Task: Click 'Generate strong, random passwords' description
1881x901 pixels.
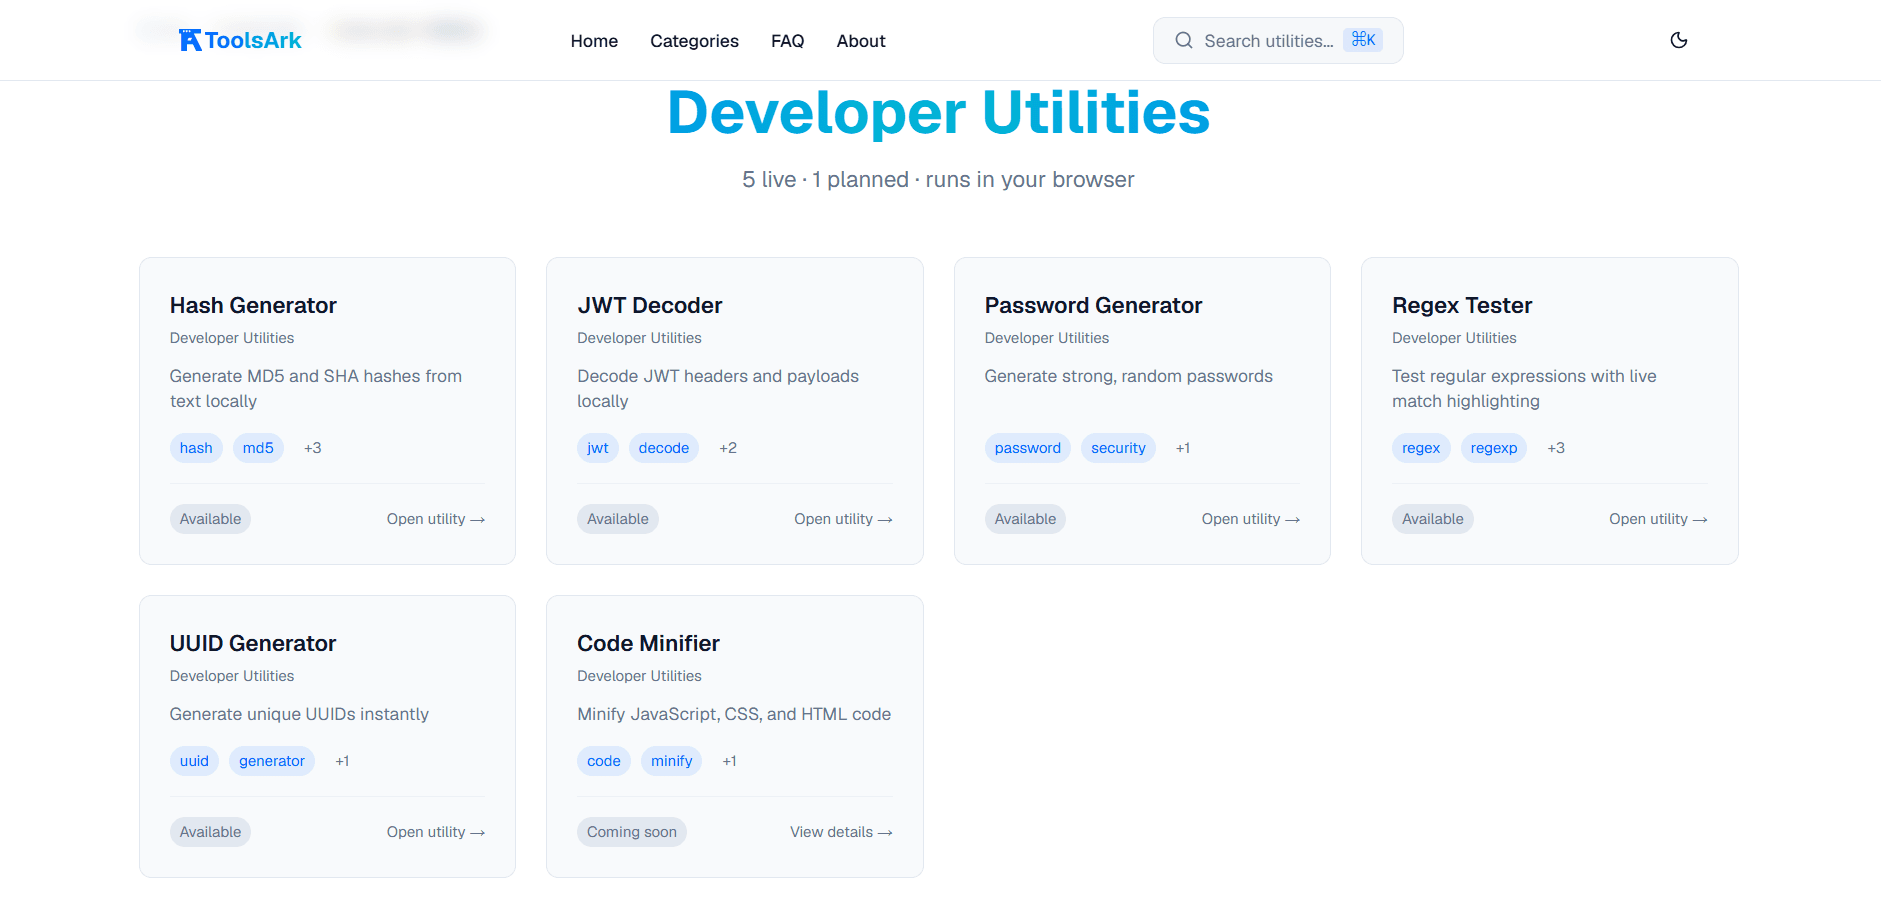Action: point(1128,376)
